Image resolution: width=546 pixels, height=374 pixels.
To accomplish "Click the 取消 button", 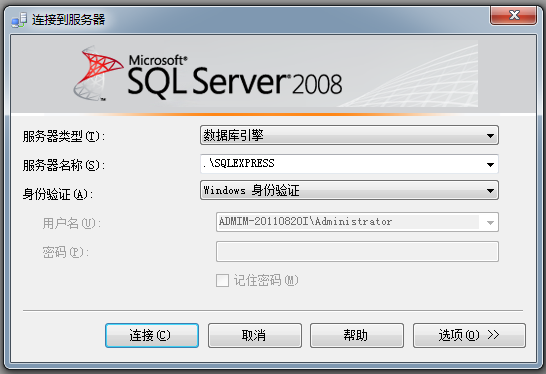I will (x=255, y=335).
